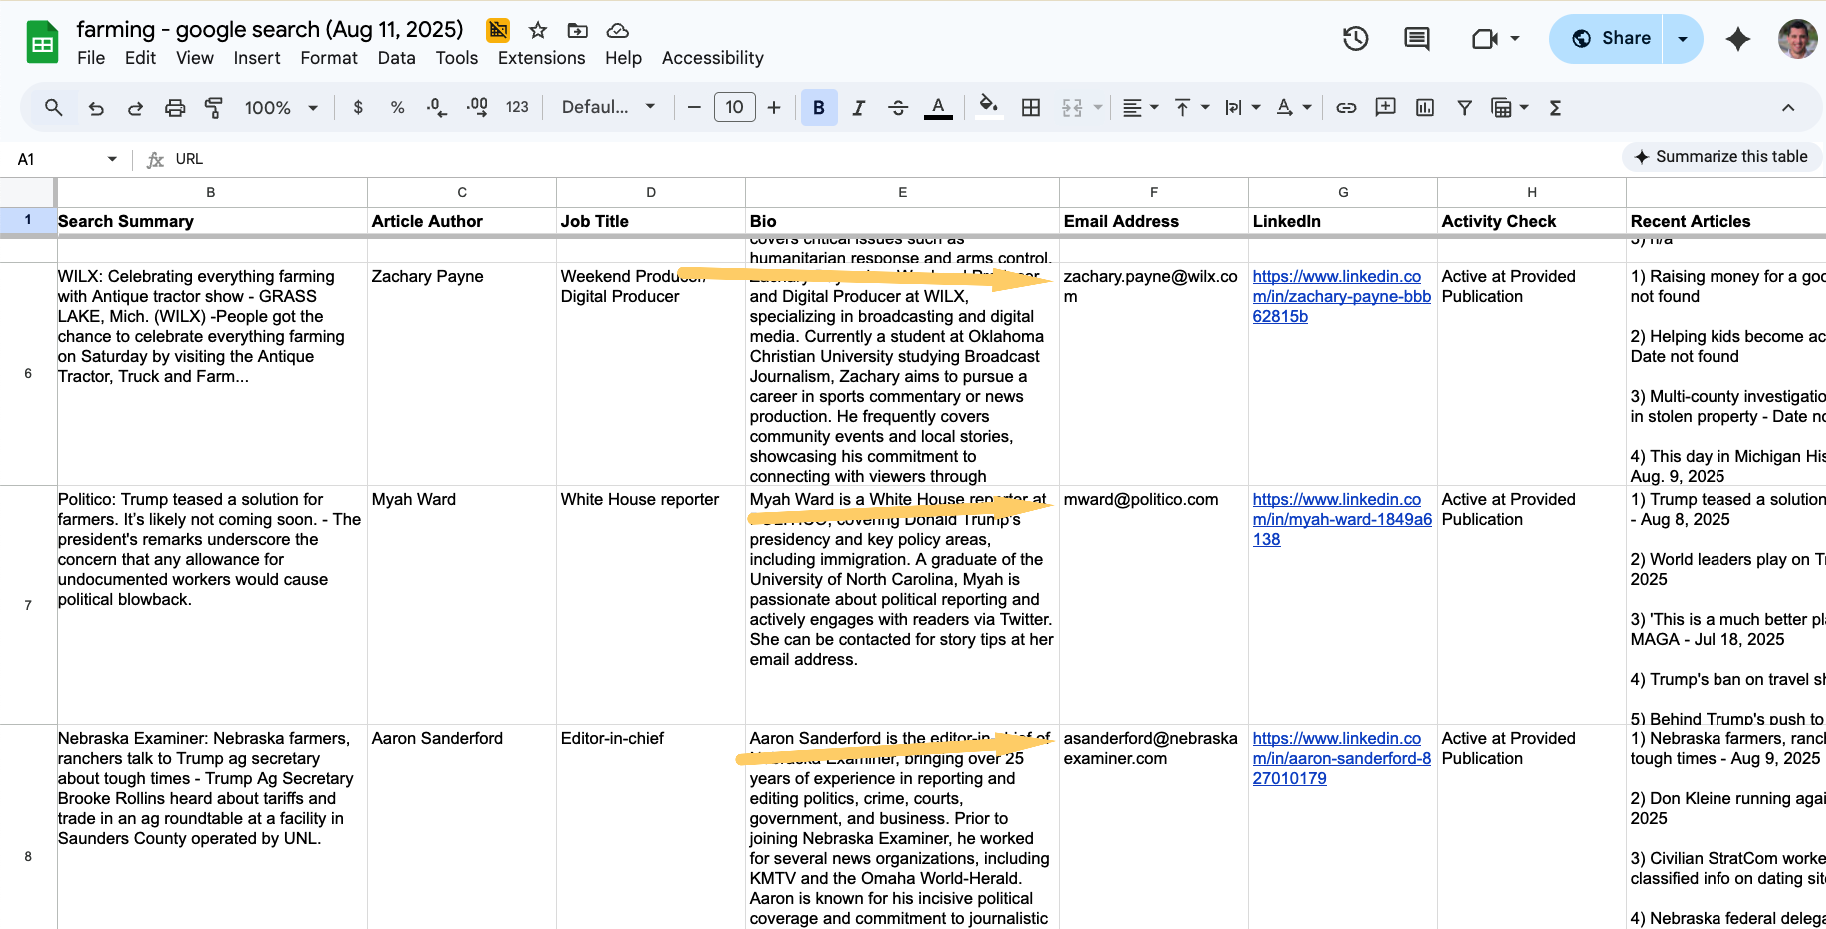Click the Insert link icon

[1346, 108]
